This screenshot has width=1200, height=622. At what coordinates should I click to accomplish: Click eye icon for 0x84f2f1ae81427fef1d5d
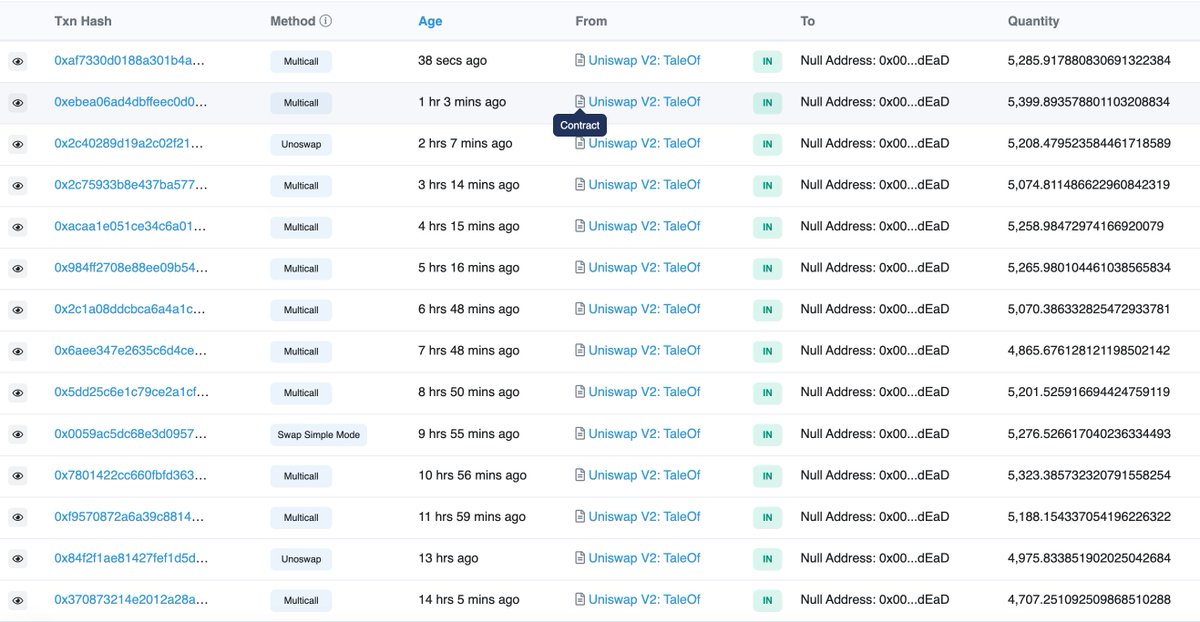click(18, 559)
